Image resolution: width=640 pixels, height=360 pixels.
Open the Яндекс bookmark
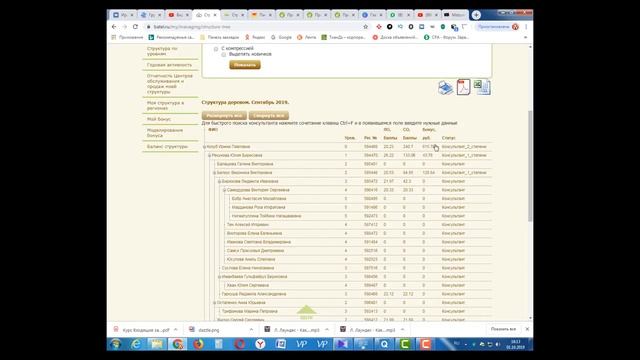click(x=255, y=37)
